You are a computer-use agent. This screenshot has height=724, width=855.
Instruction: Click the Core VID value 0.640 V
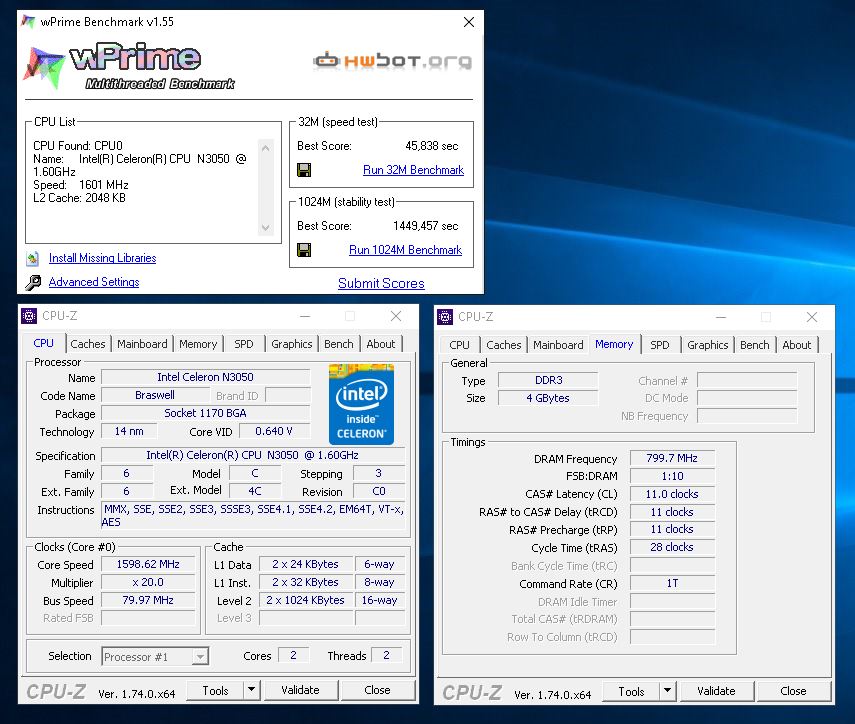pos(274,431)
